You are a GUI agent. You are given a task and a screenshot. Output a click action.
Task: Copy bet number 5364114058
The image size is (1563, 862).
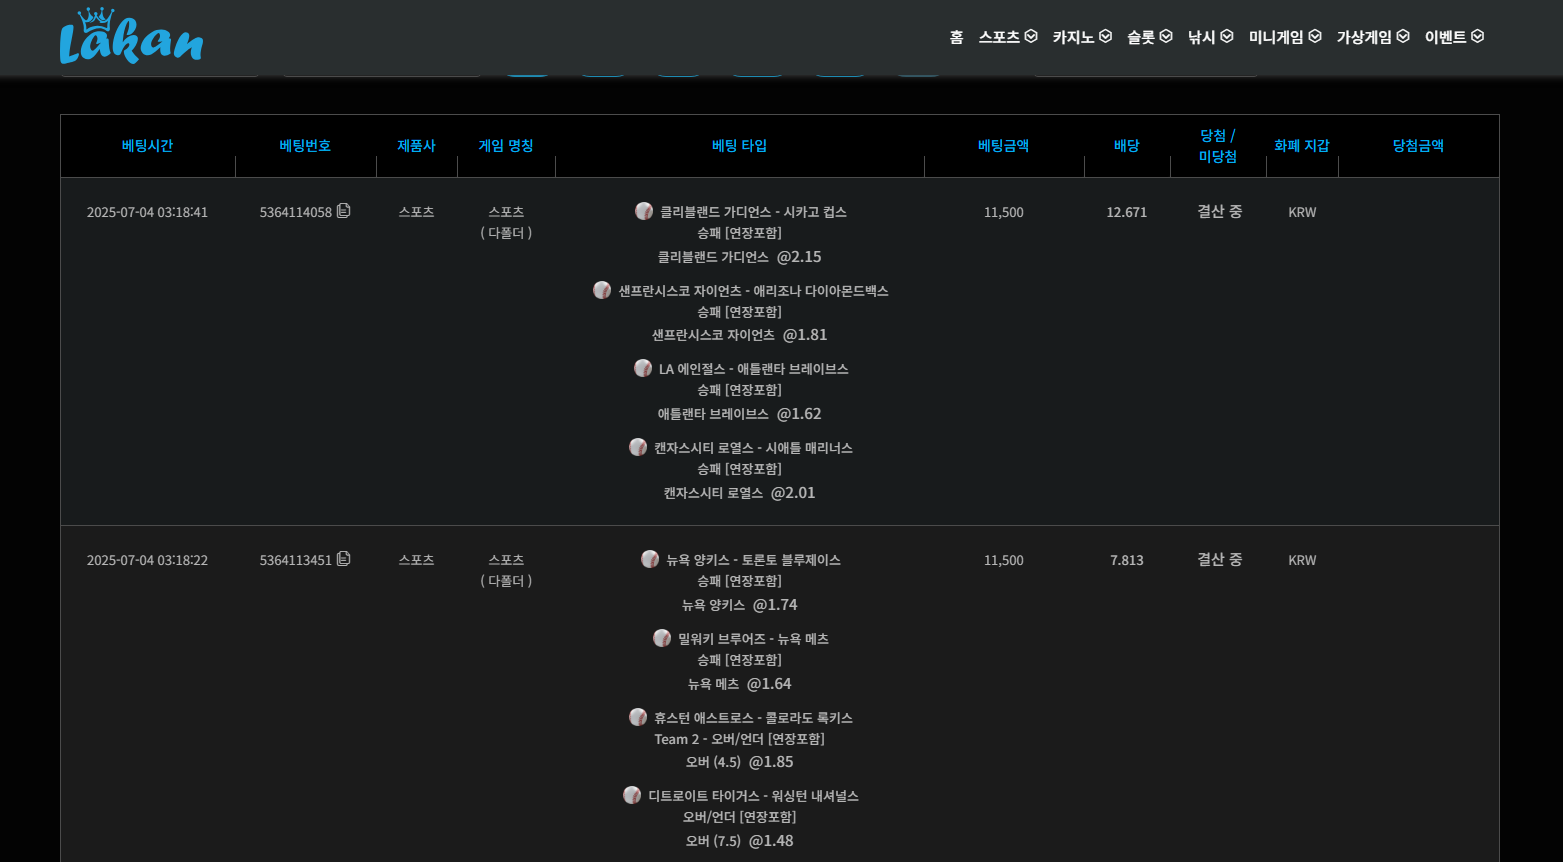(344, 211)
